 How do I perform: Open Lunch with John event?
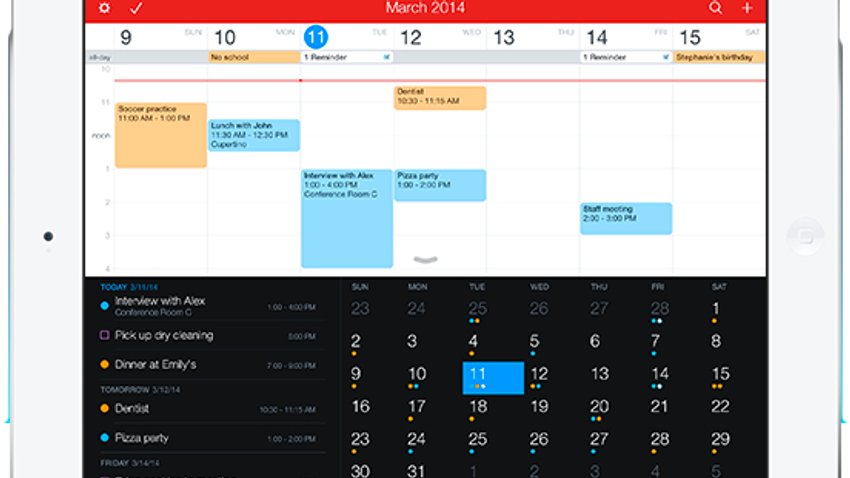click(254, 135)
